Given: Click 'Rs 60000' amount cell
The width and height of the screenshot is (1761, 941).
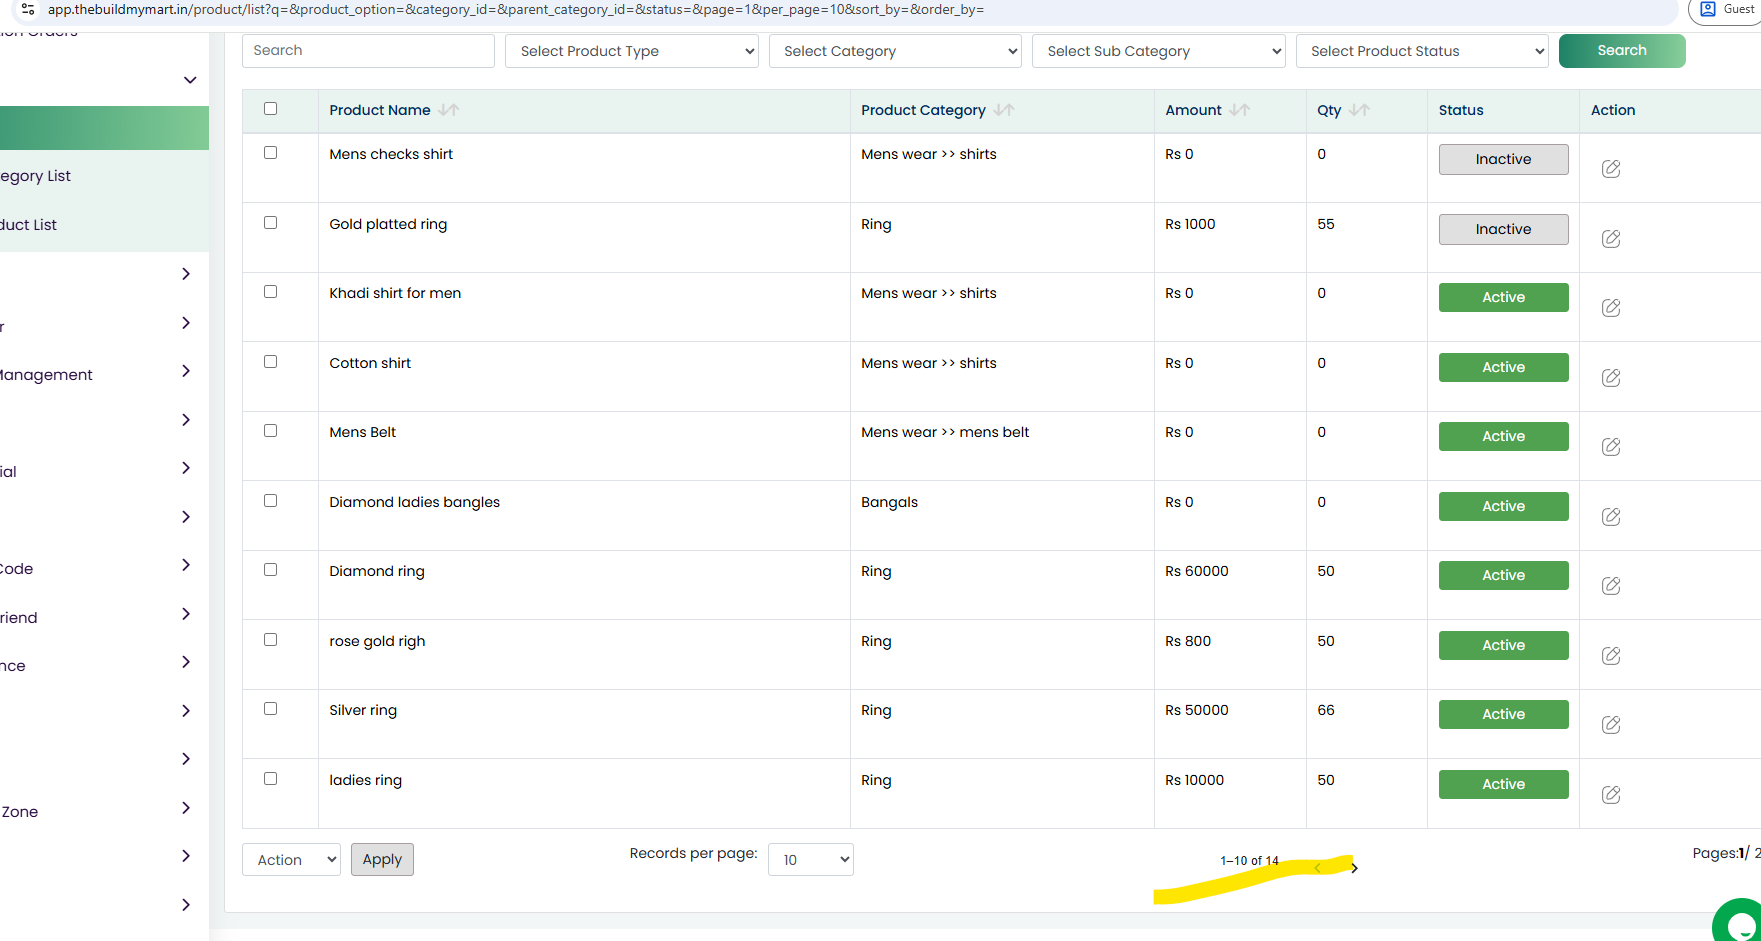Looking at the screenshot, I should point(1197,571).
